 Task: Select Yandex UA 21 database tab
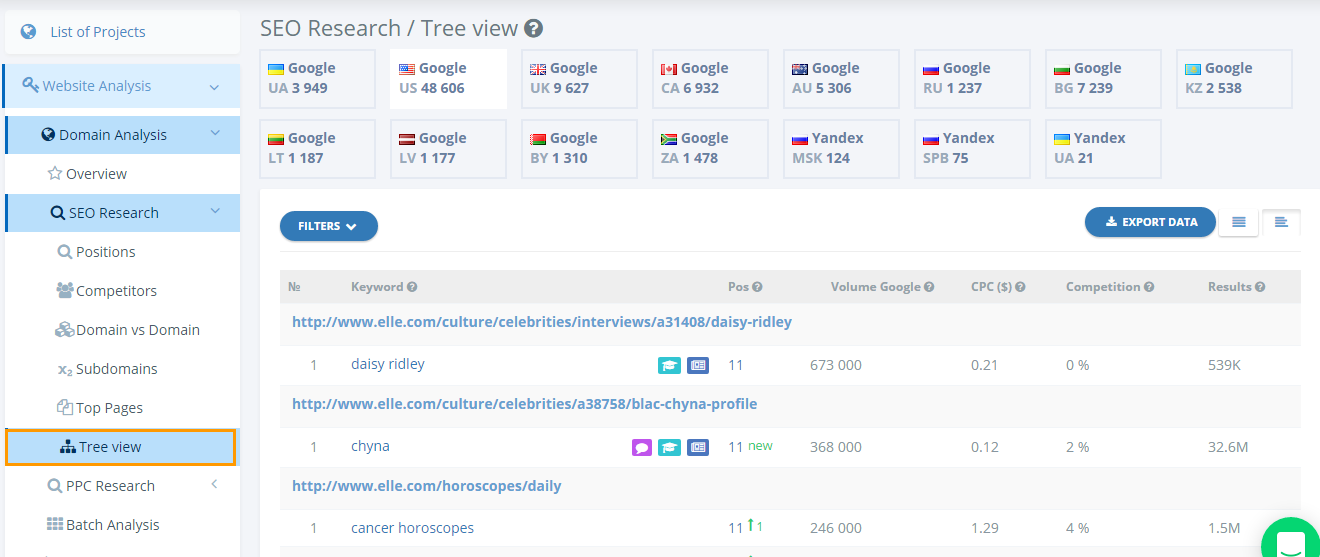click(x=1103, y=149)
